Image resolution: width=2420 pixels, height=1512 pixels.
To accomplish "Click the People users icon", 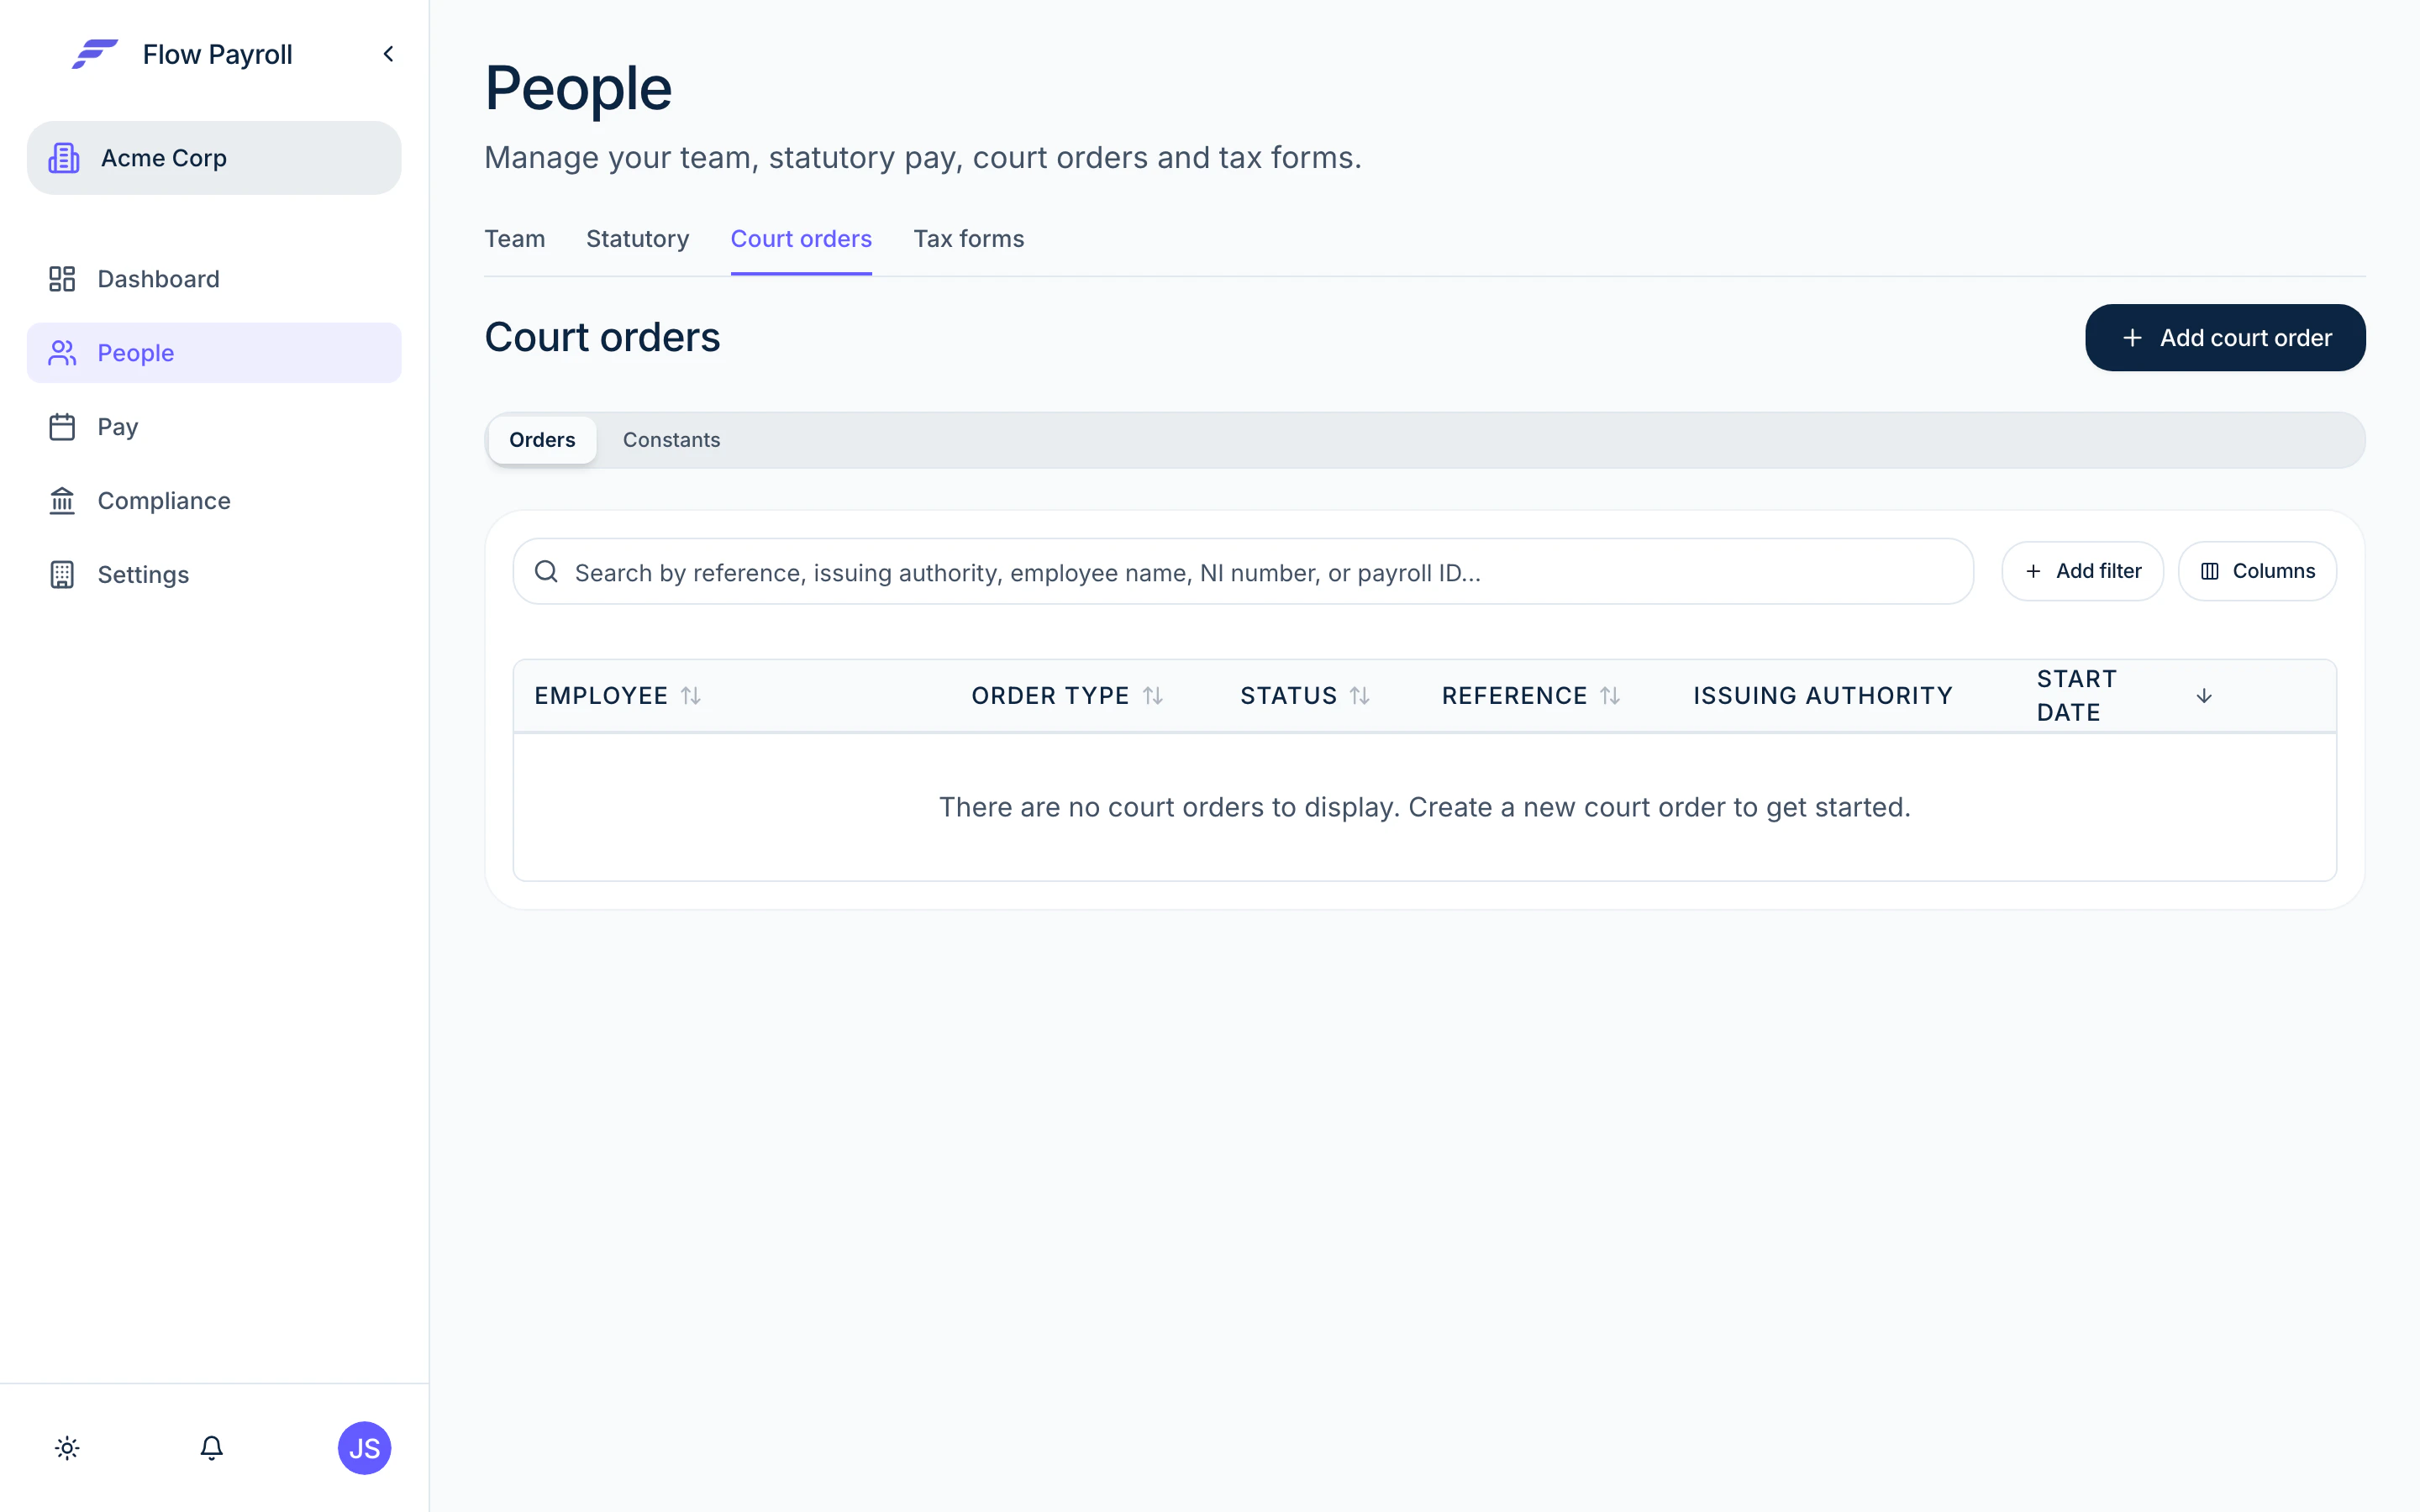I will (62, 353).
